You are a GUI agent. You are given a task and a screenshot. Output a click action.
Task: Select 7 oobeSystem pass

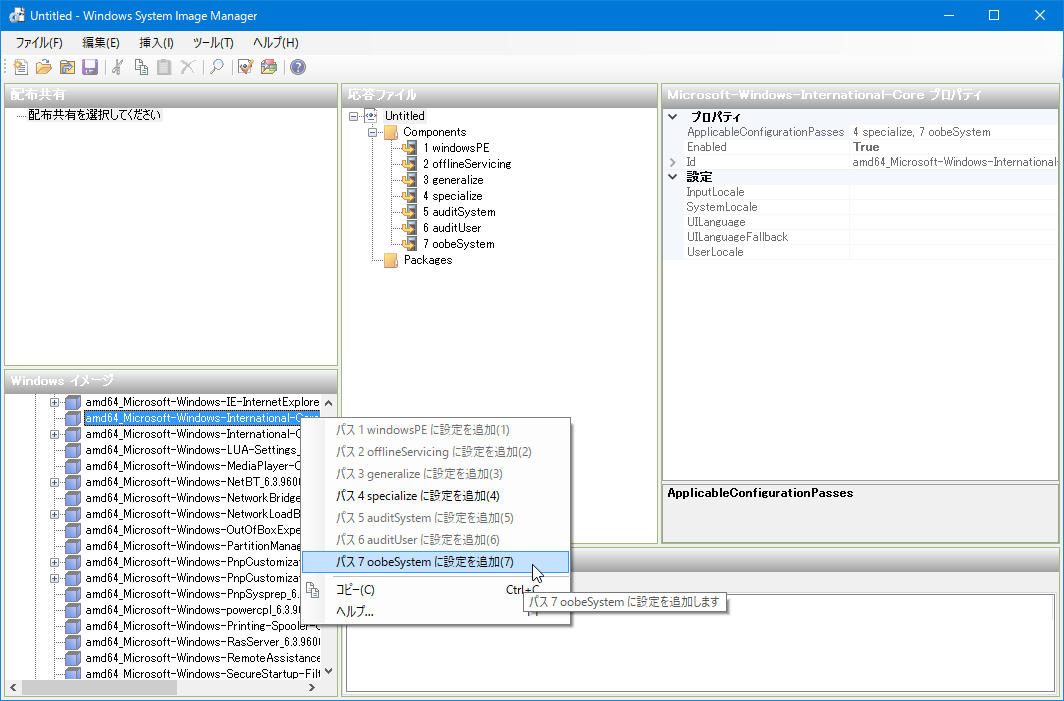coord(458,244)
